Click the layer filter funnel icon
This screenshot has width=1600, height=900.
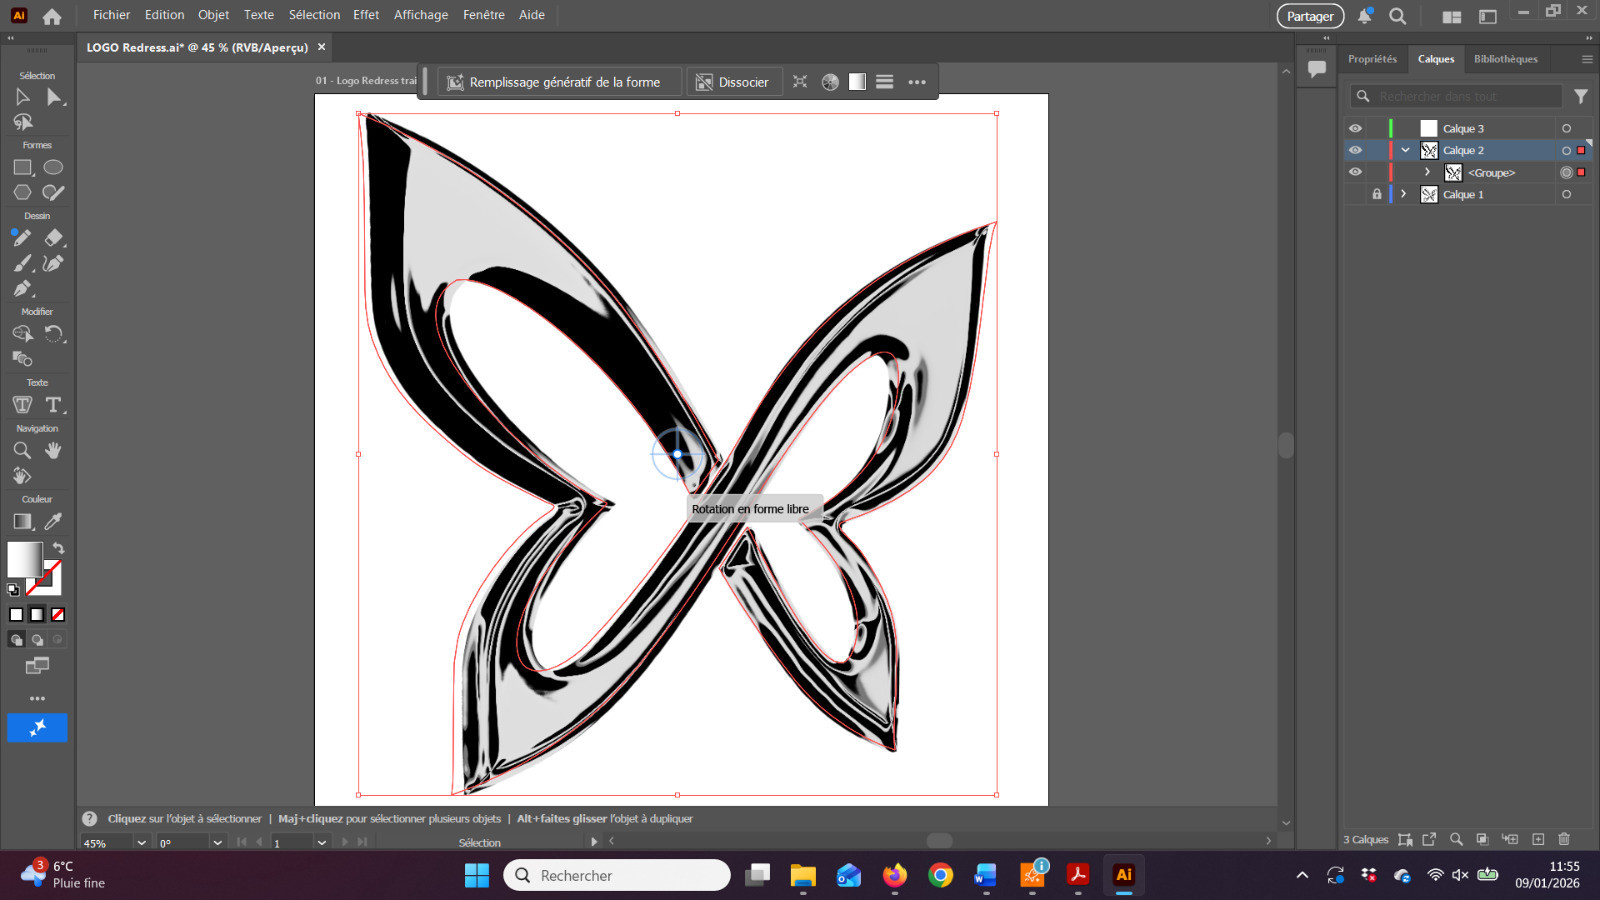pyautogui.click(x=1580, y=96)
